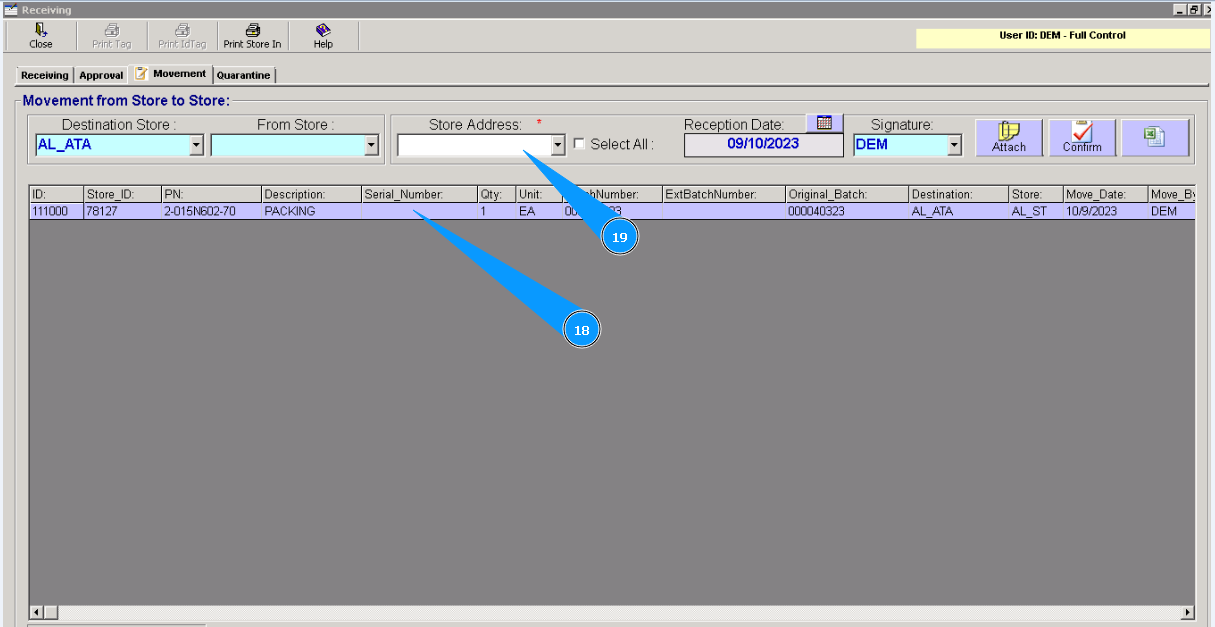Screen dimensions: 1215x627
Task: Select the Movement tab
Action: [x=171, y=74]
